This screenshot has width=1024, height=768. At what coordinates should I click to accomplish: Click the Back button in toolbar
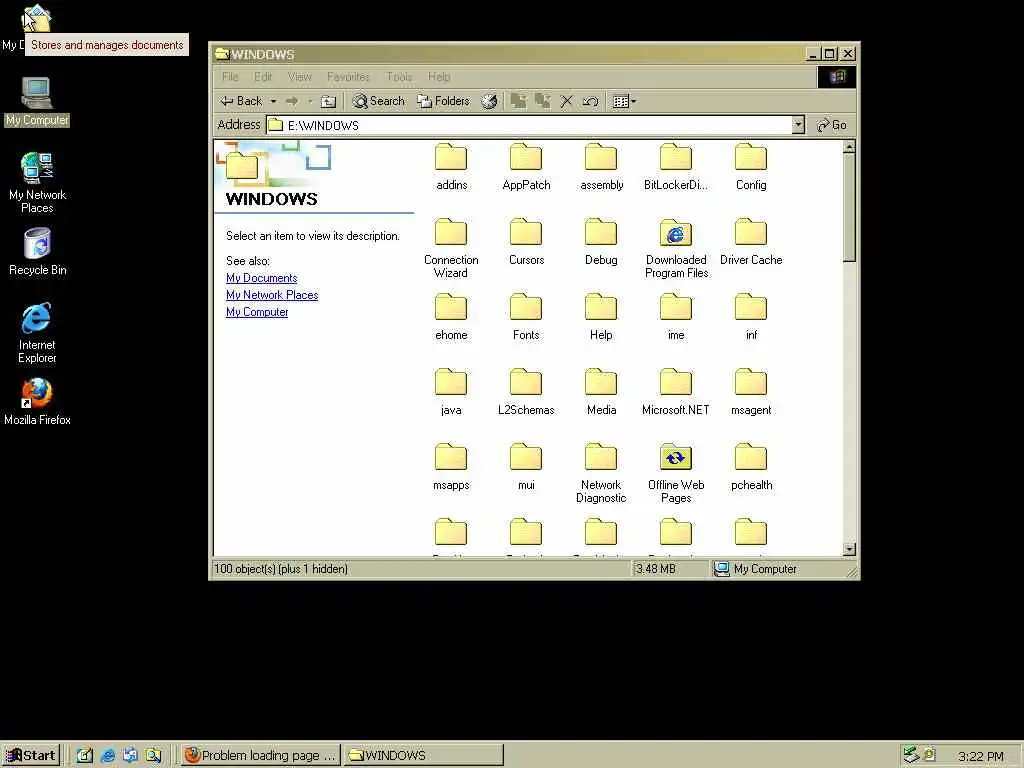click(241, 101)
